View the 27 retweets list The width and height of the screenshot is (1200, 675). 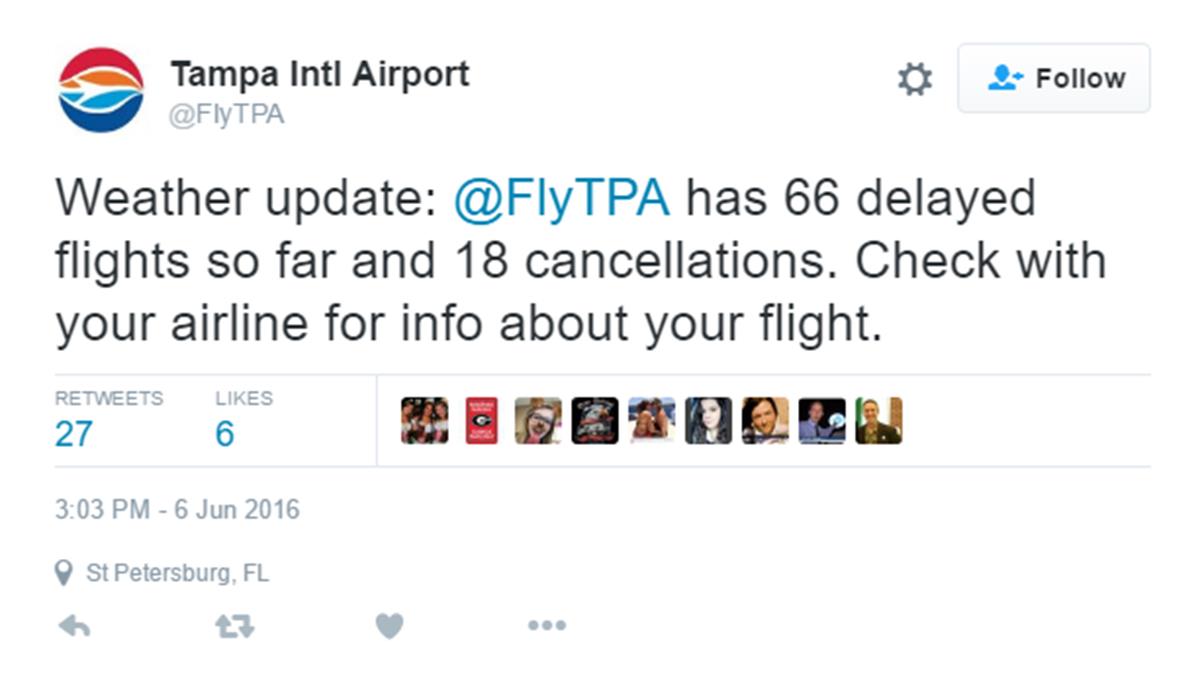(x=74, y=433)
